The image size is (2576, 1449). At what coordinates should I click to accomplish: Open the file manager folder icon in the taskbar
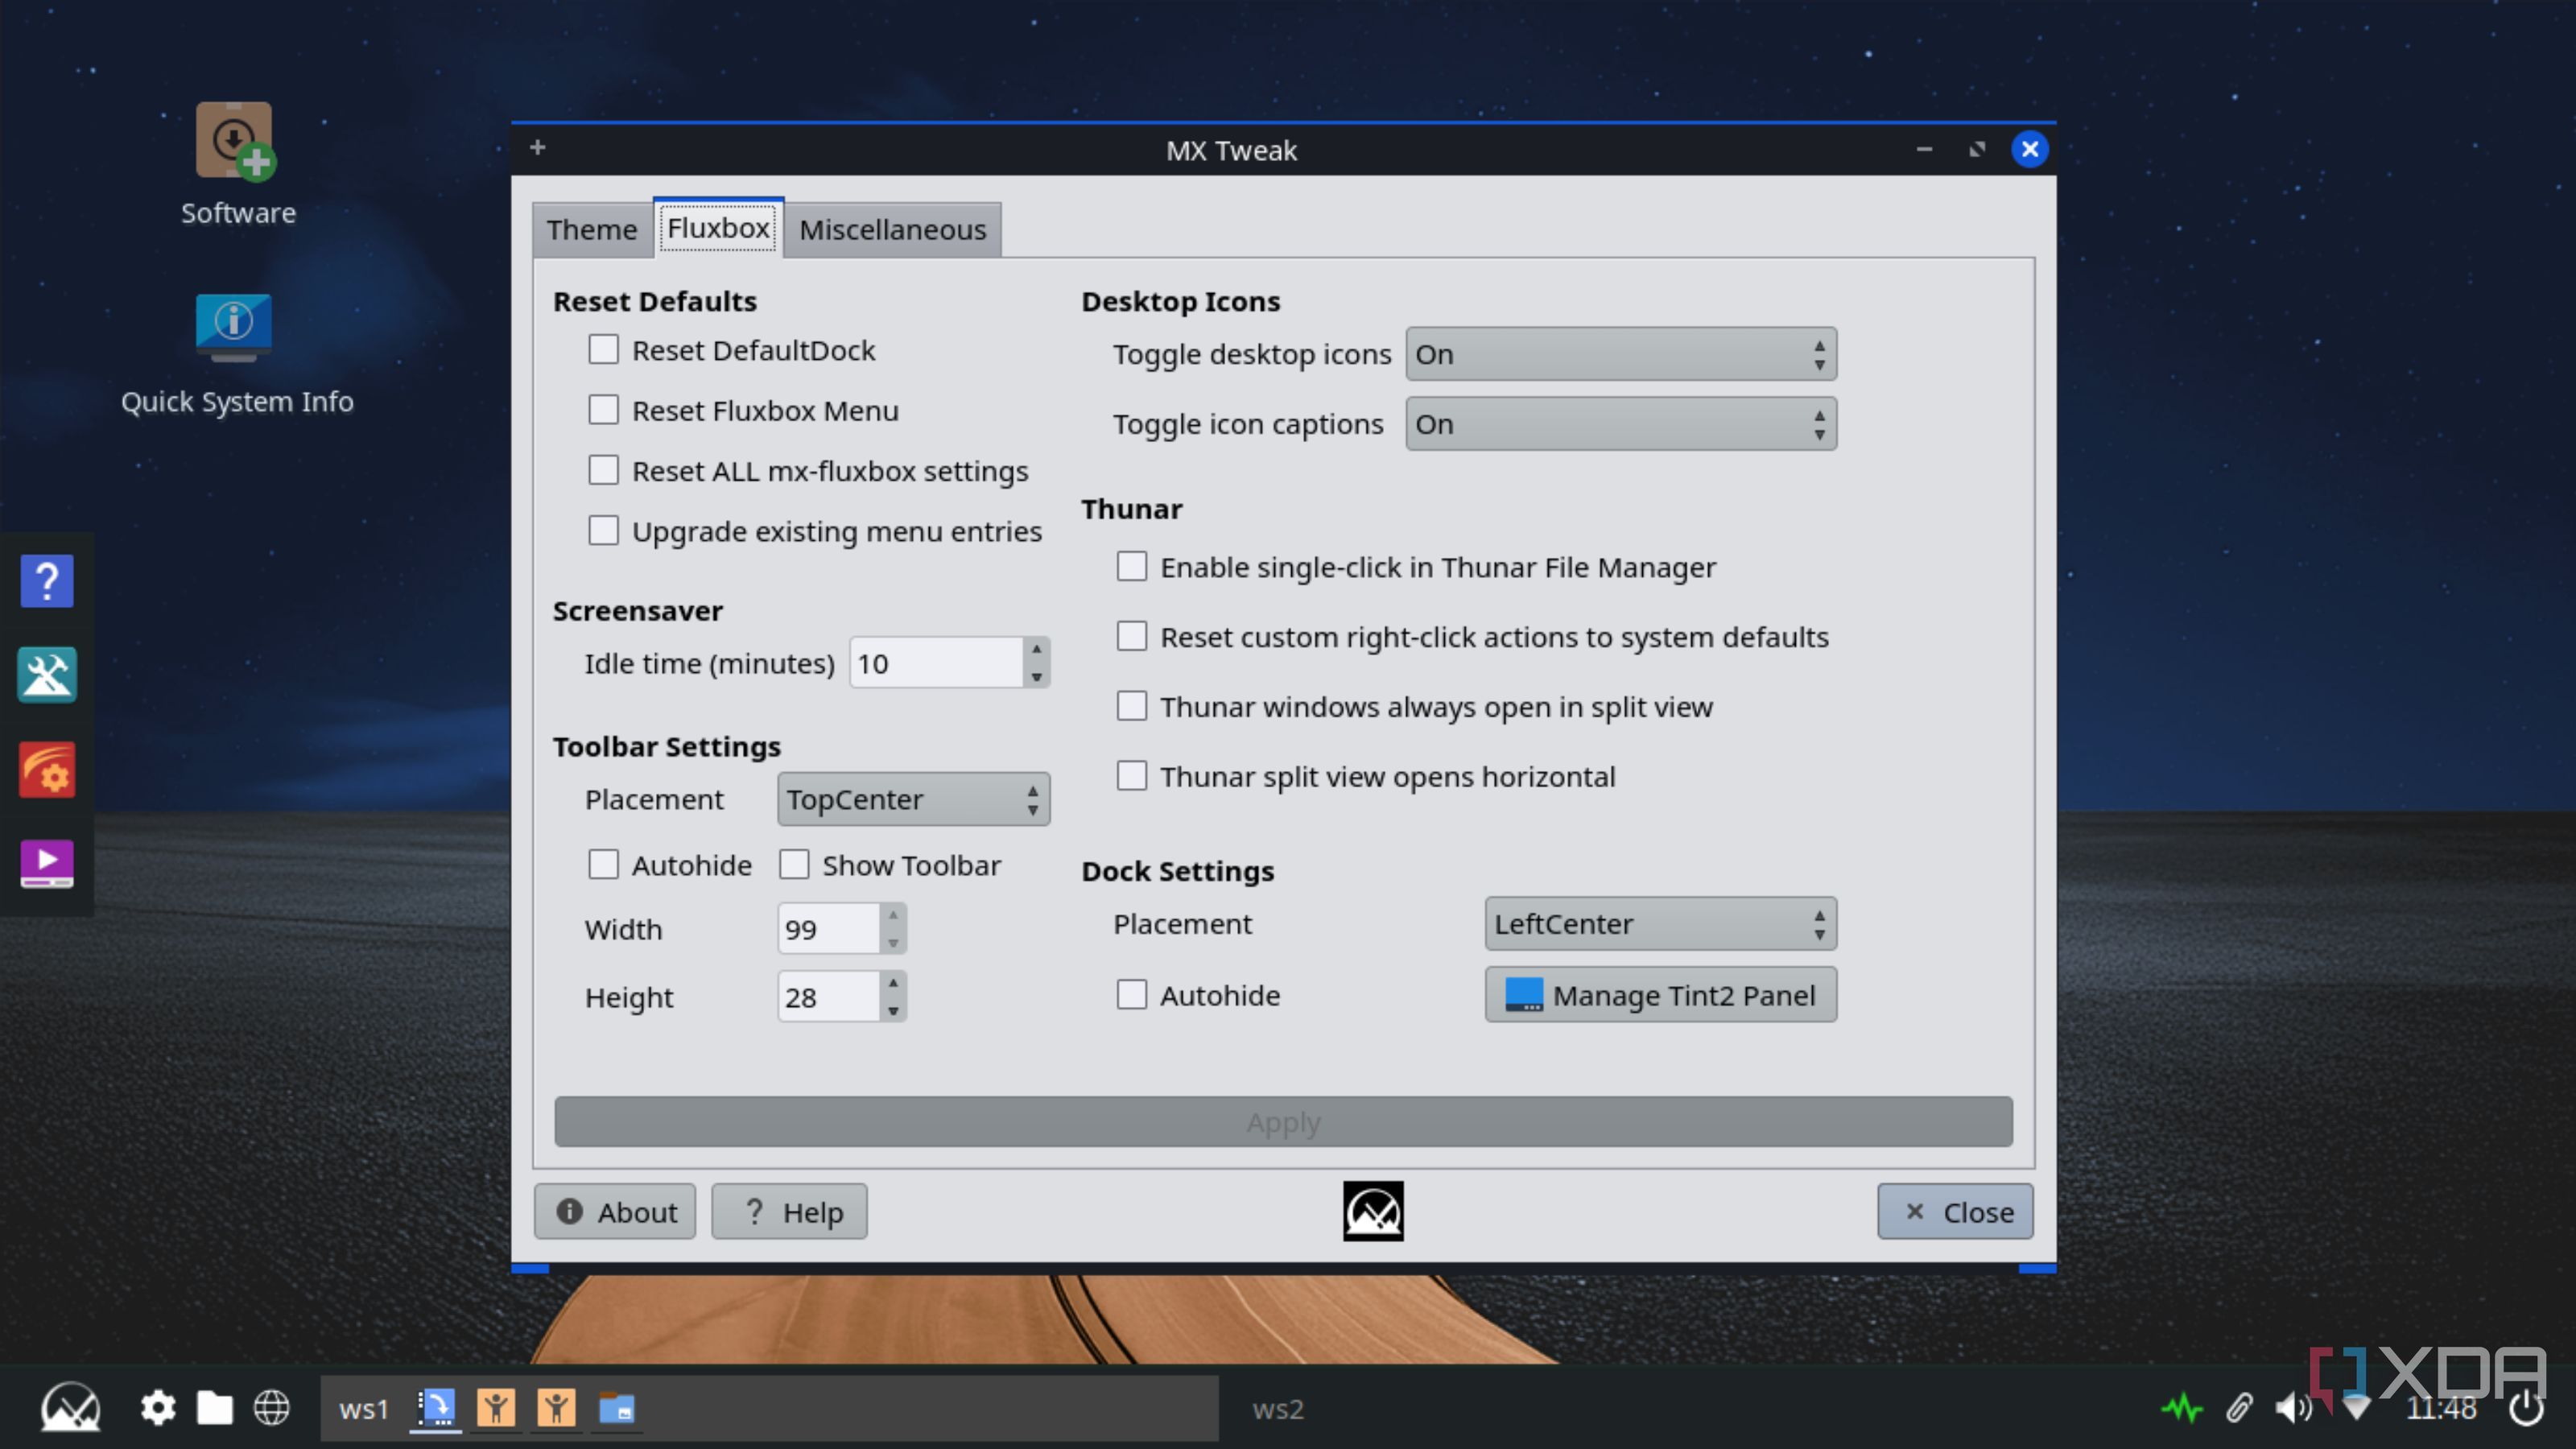(214, 1408)
